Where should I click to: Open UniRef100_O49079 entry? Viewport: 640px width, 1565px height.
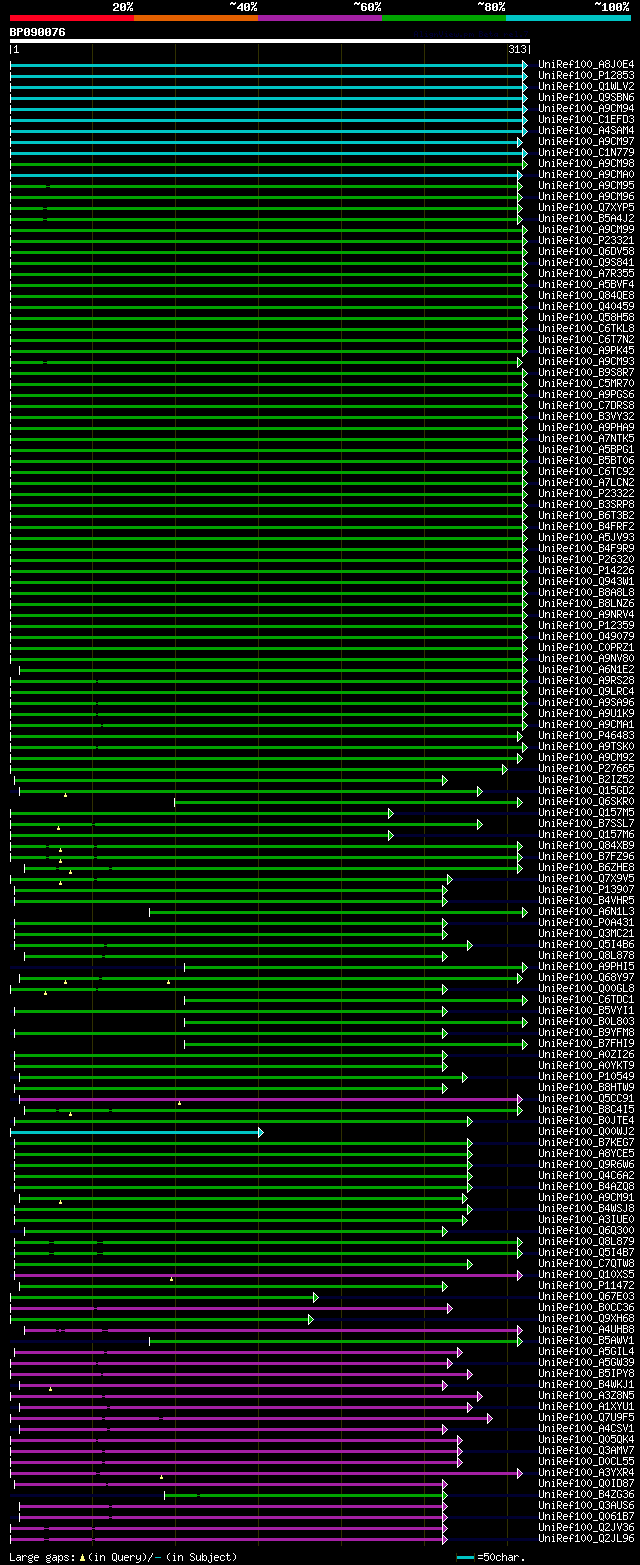point(586,637)
